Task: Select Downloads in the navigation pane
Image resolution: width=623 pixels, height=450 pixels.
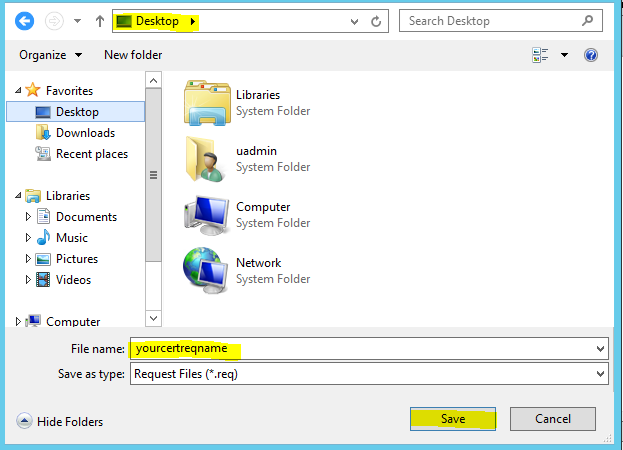Action: coord(85,133)
